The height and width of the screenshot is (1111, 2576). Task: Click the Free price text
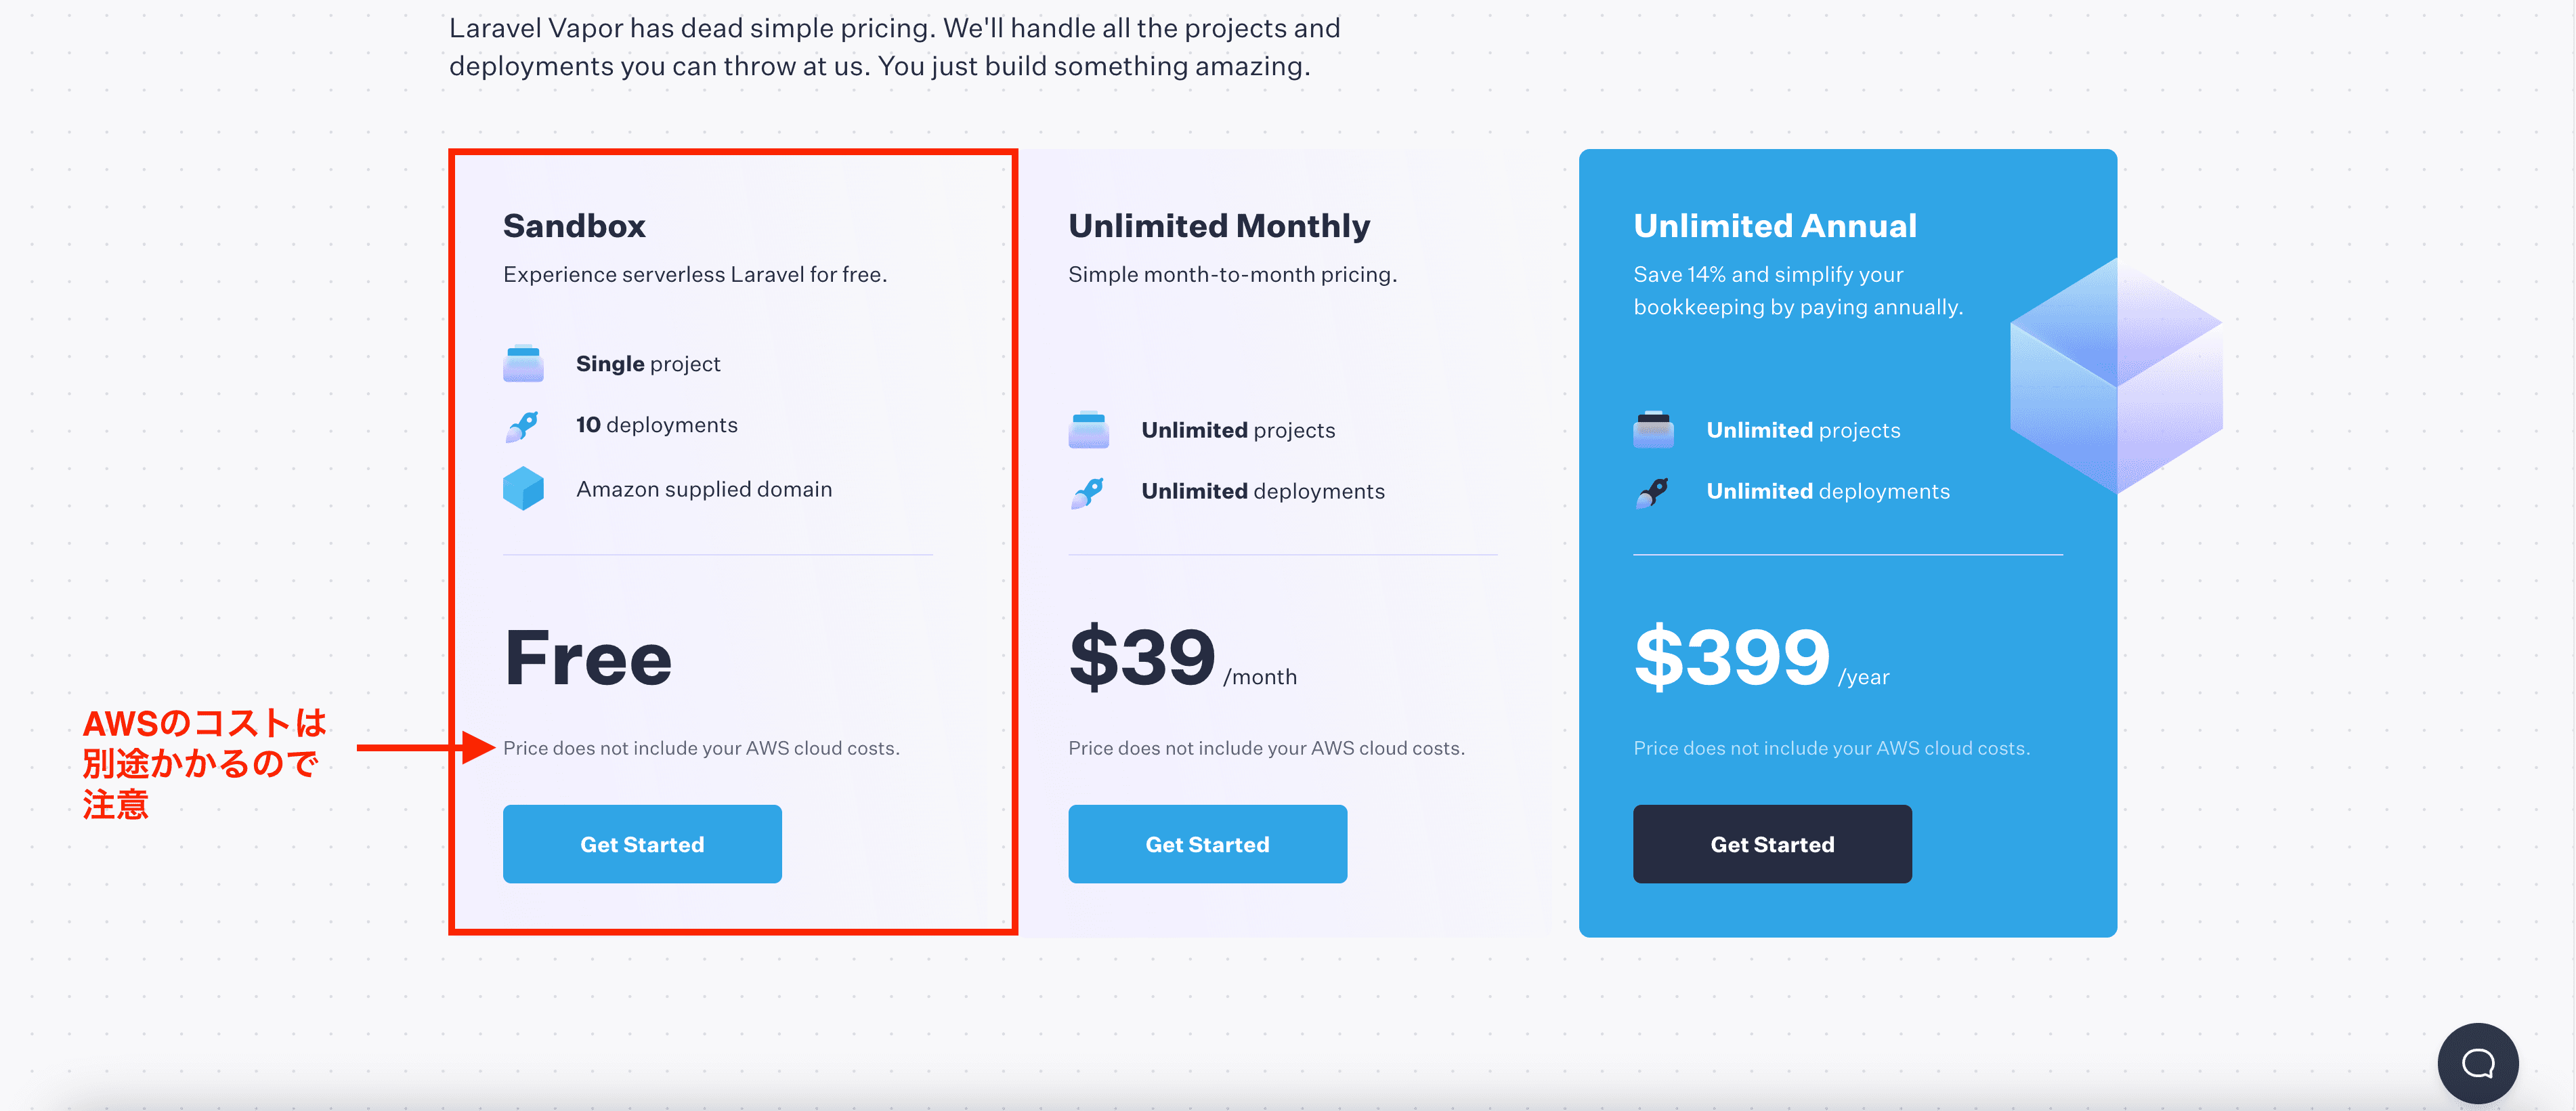coord(588,658)
